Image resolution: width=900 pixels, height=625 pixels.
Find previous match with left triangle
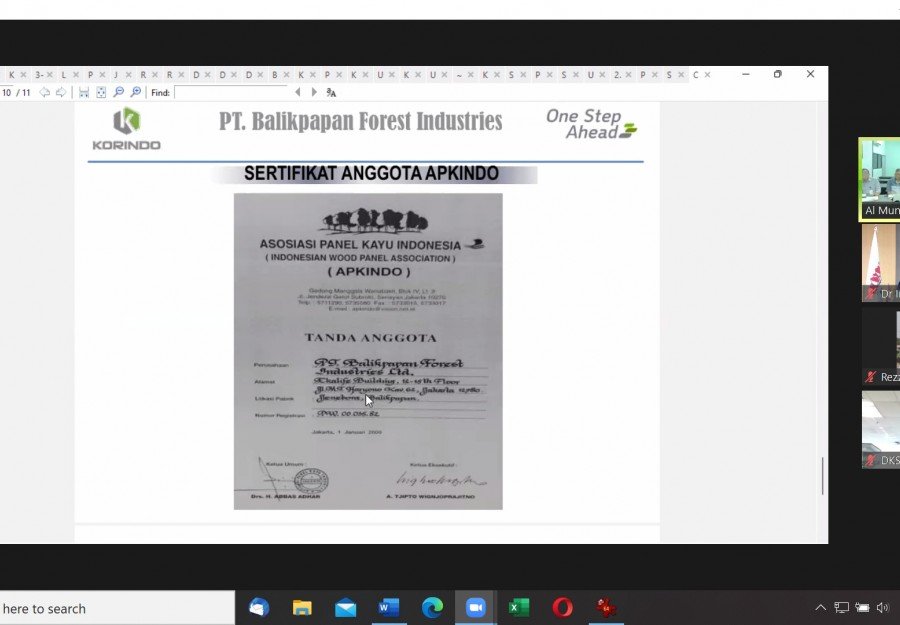point(297,92)
